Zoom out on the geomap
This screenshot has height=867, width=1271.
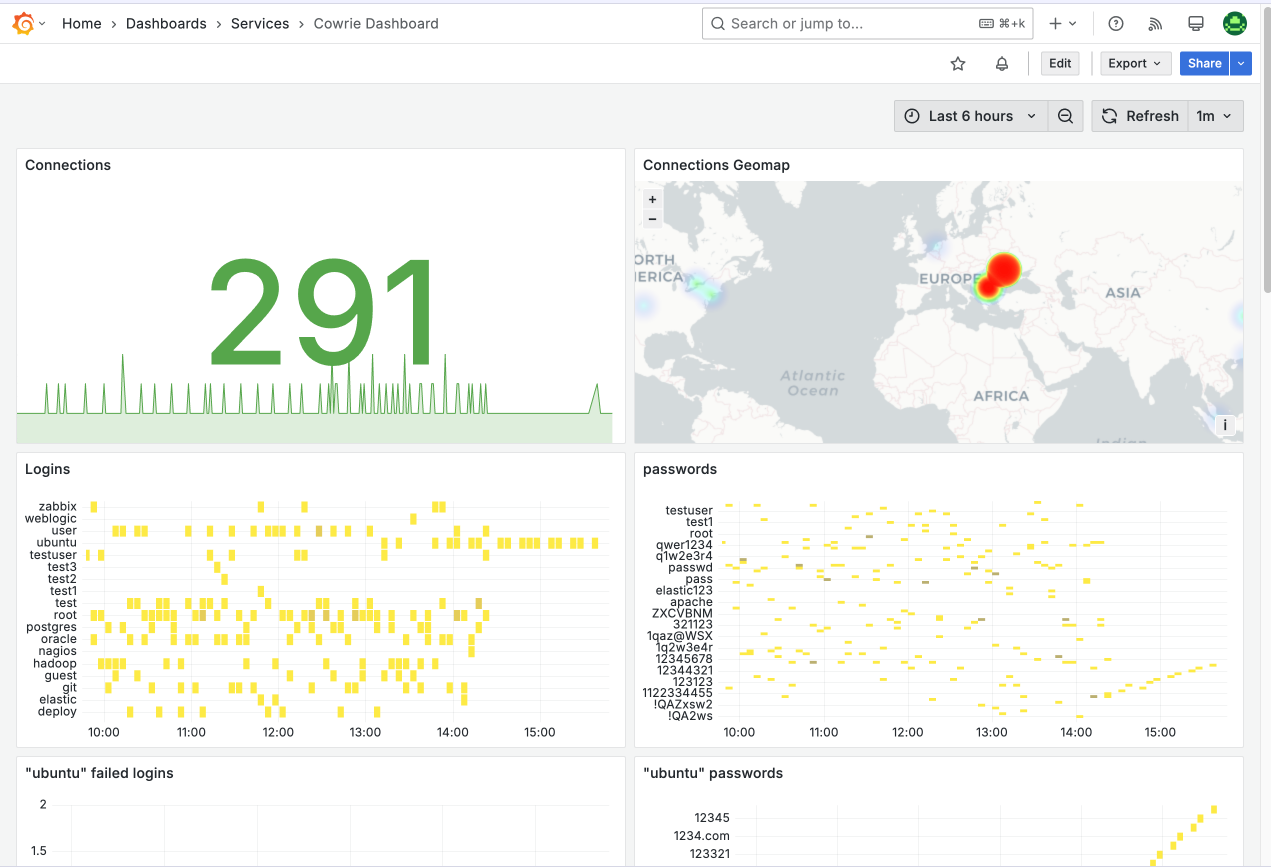point(653,218)
